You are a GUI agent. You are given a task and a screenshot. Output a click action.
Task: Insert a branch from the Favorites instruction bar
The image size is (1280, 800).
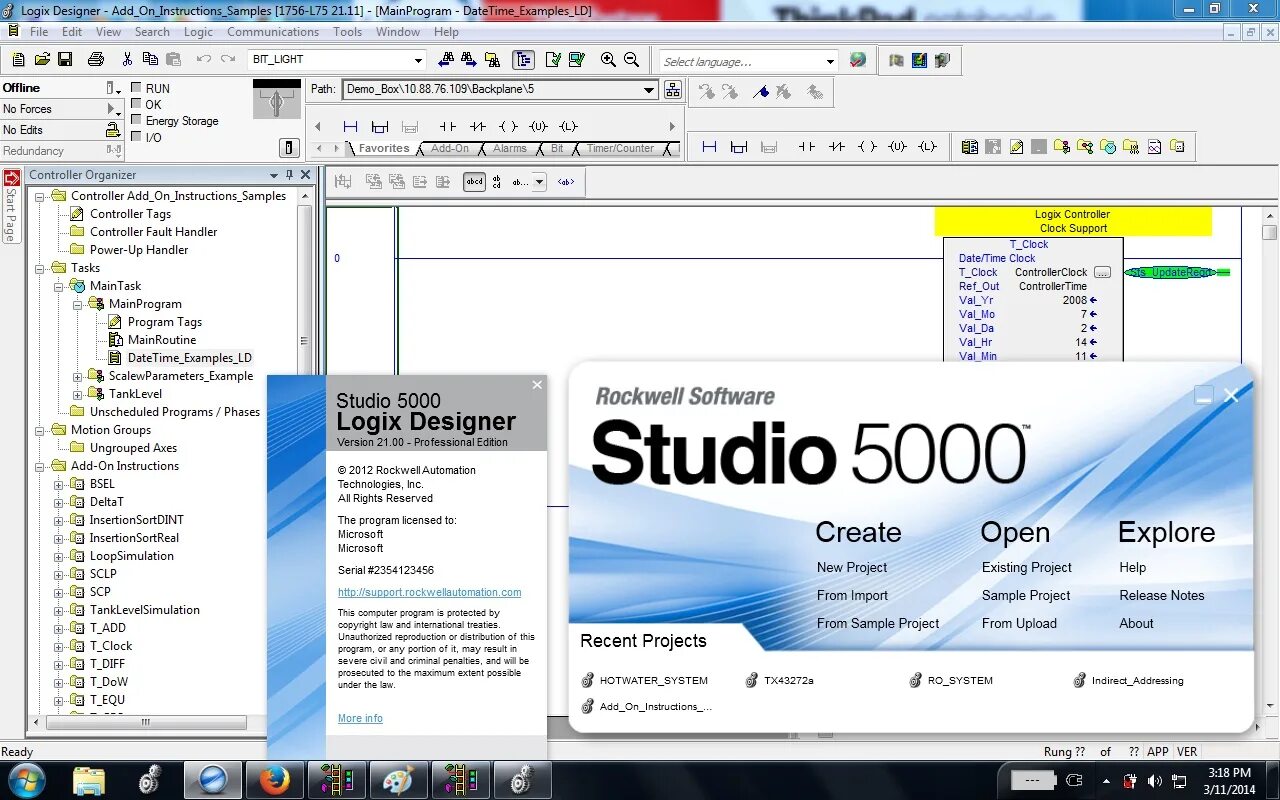pyautogui.click(x=380, y=127)
